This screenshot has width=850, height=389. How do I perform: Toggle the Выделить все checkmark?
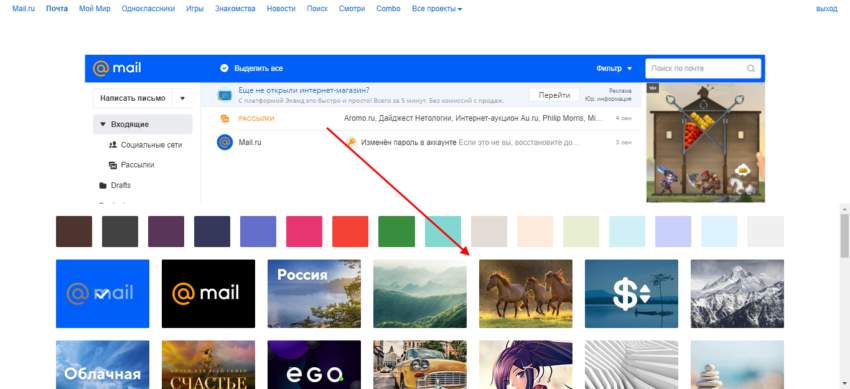pyautogui.click(x=224, y=68)
